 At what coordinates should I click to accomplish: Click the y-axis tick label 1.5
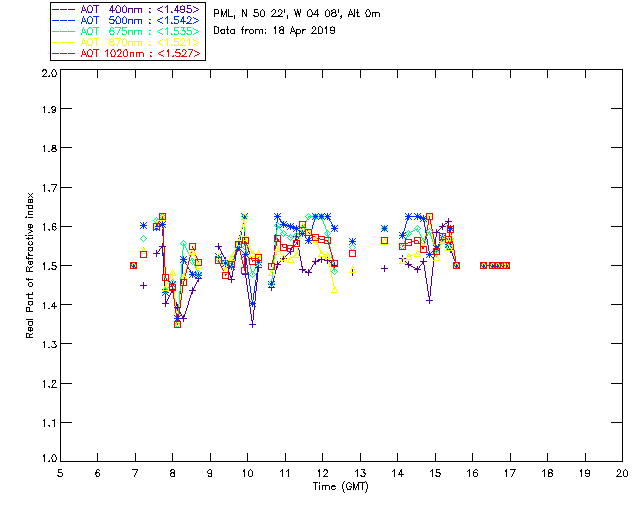click(x=49, y=265)
